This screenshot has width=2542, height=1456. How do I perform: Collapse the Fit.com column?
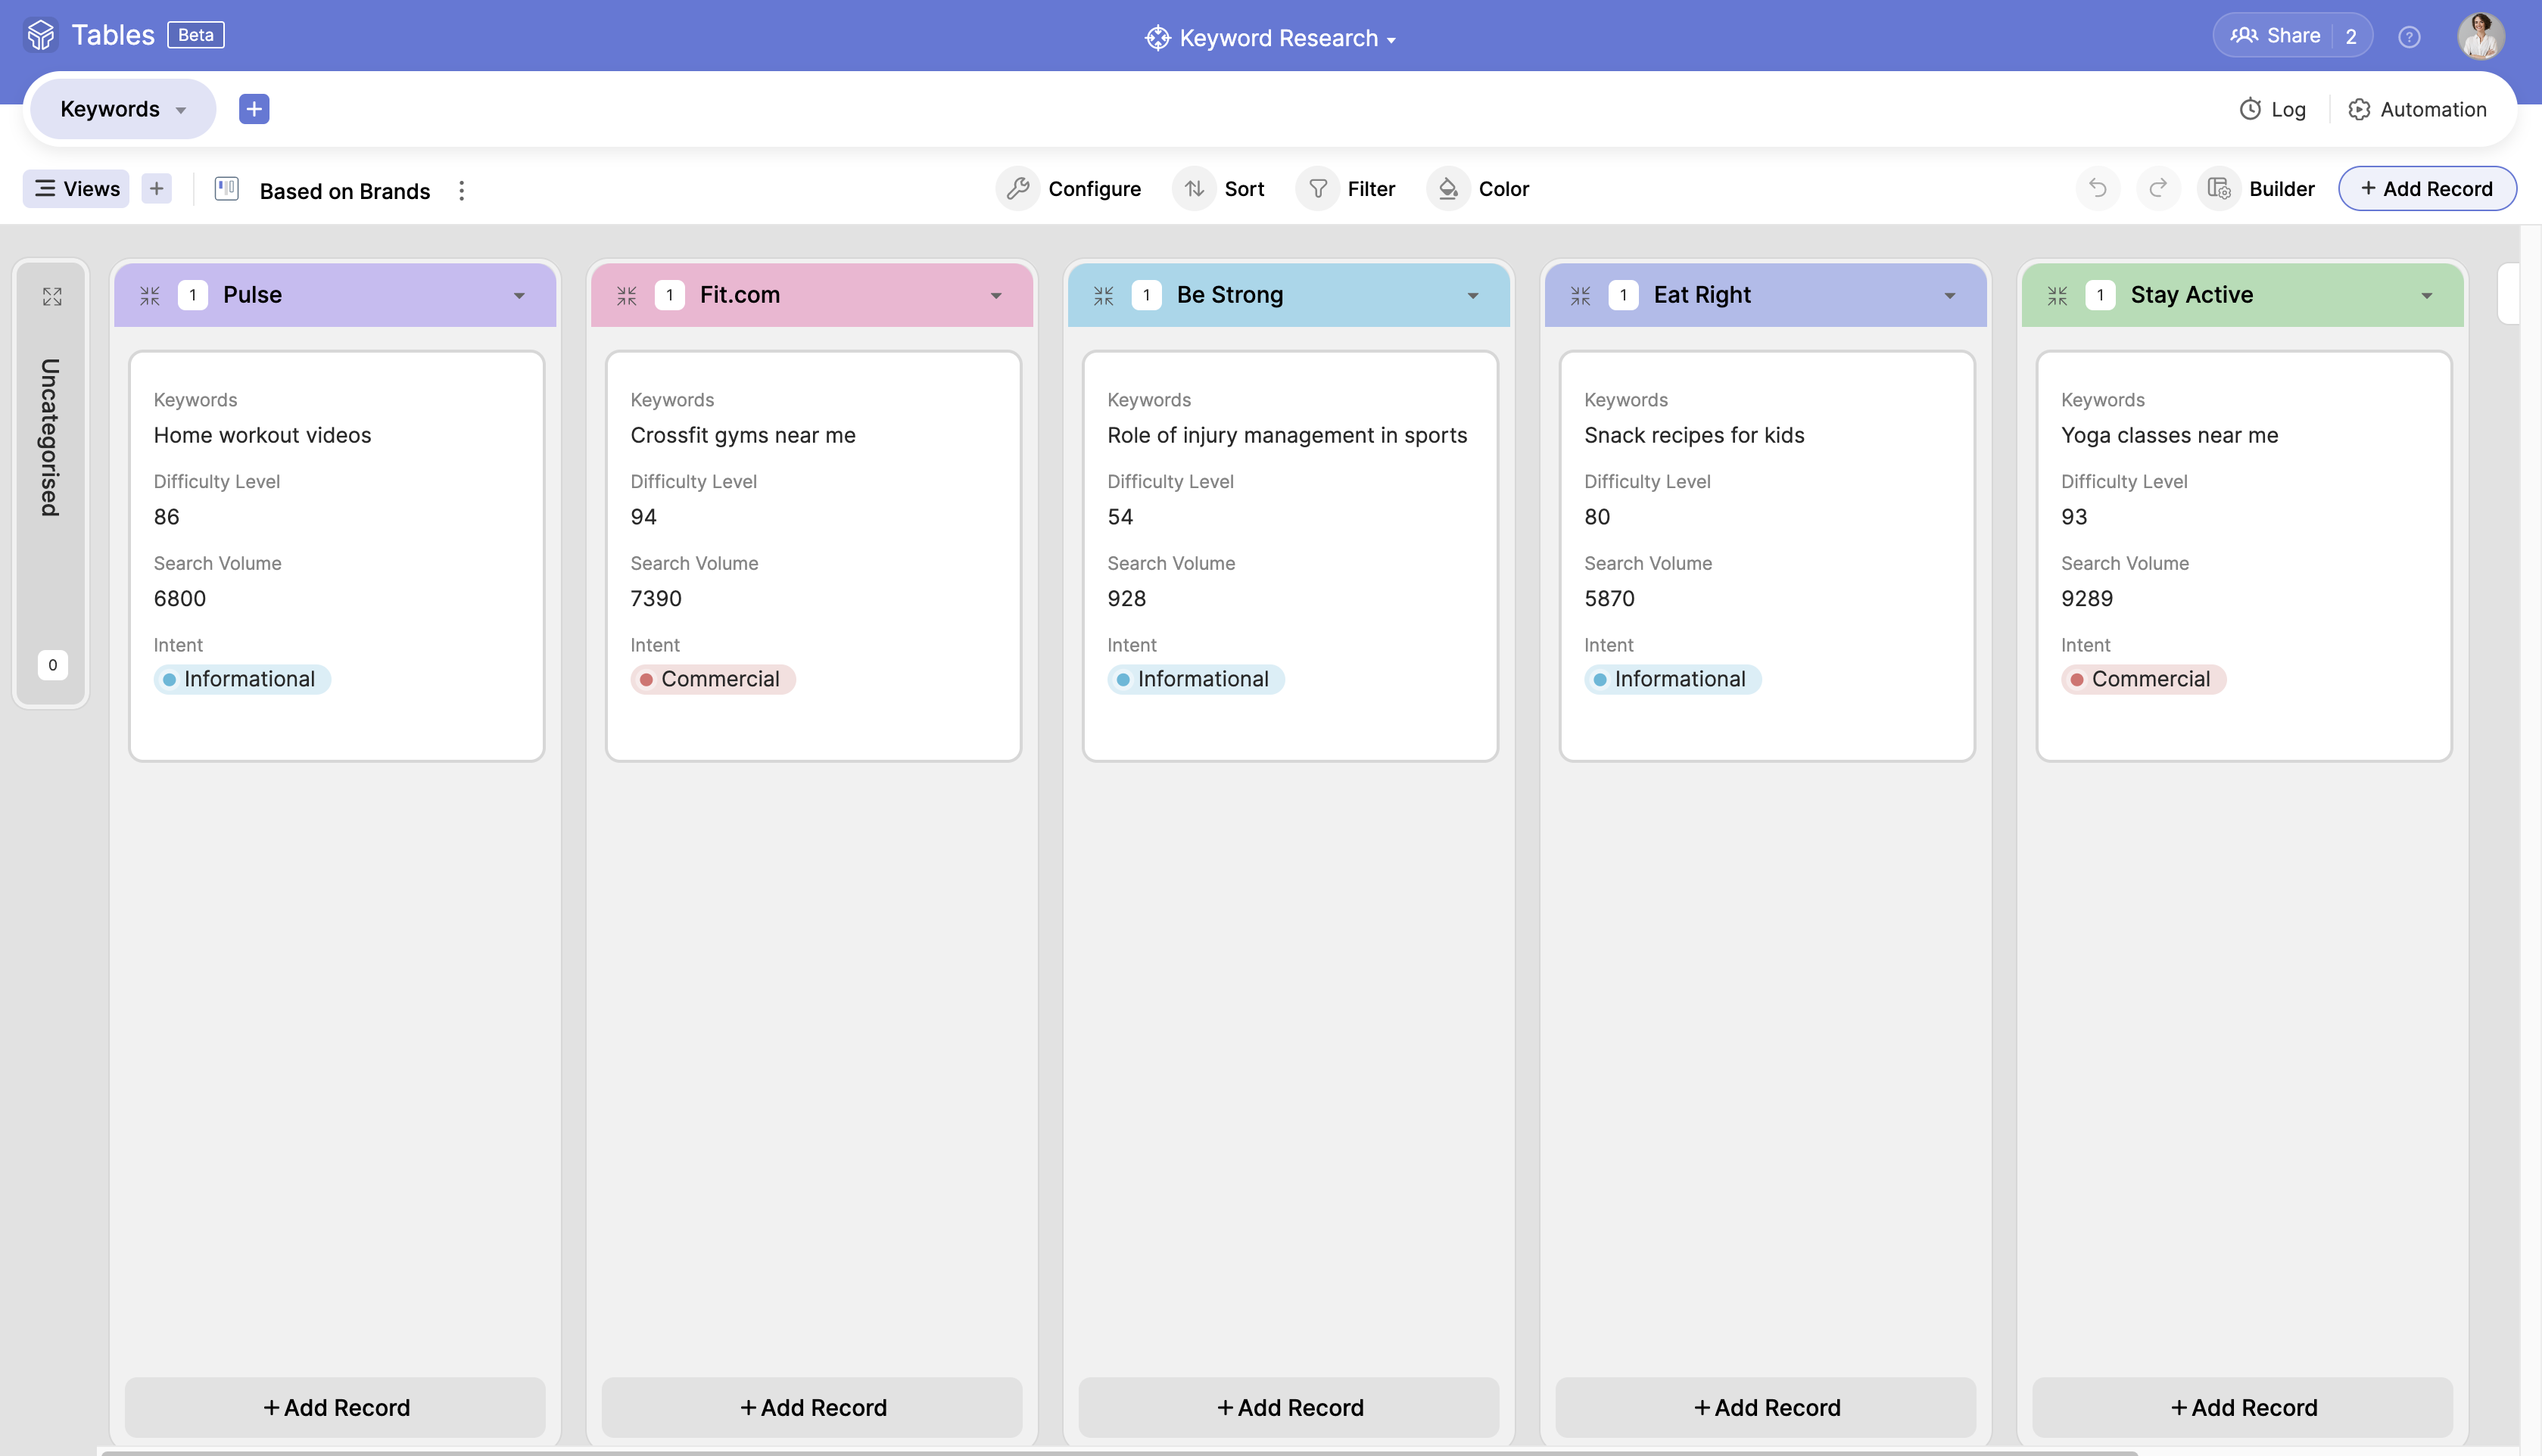pyautogui.click(x=627, y=295)
